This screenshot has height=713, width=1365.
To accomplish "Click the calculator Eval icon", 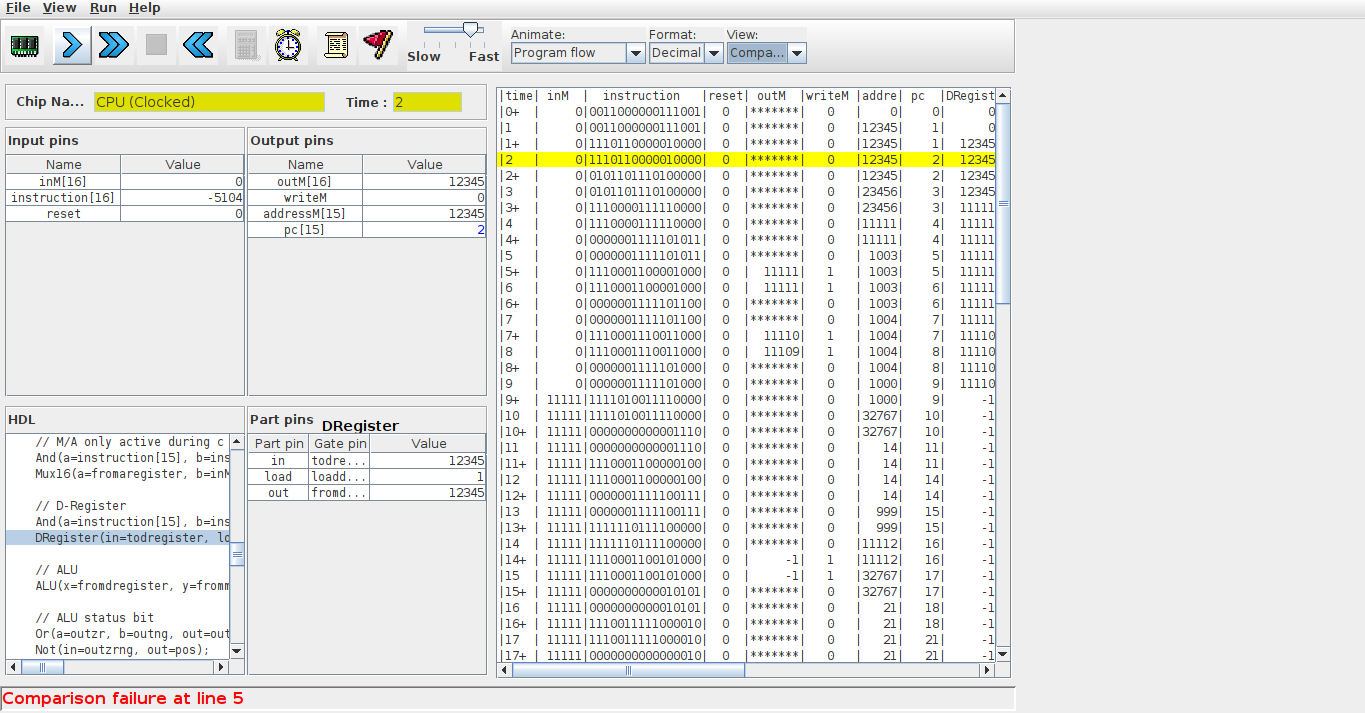I will point(246,45).
